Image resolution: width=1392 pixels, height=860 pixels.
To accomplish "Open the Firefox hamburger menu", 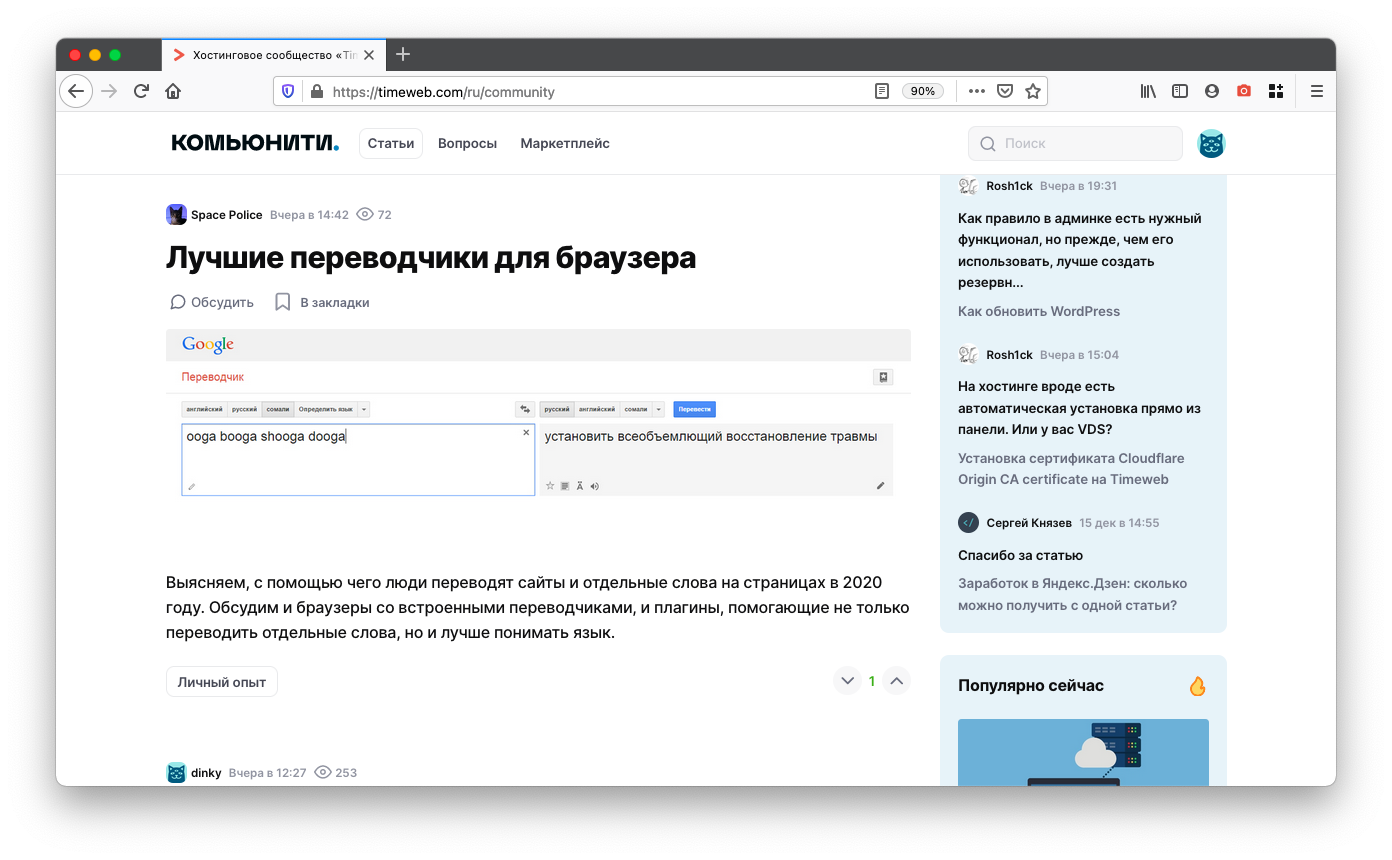I will (x=1317, y=91).
